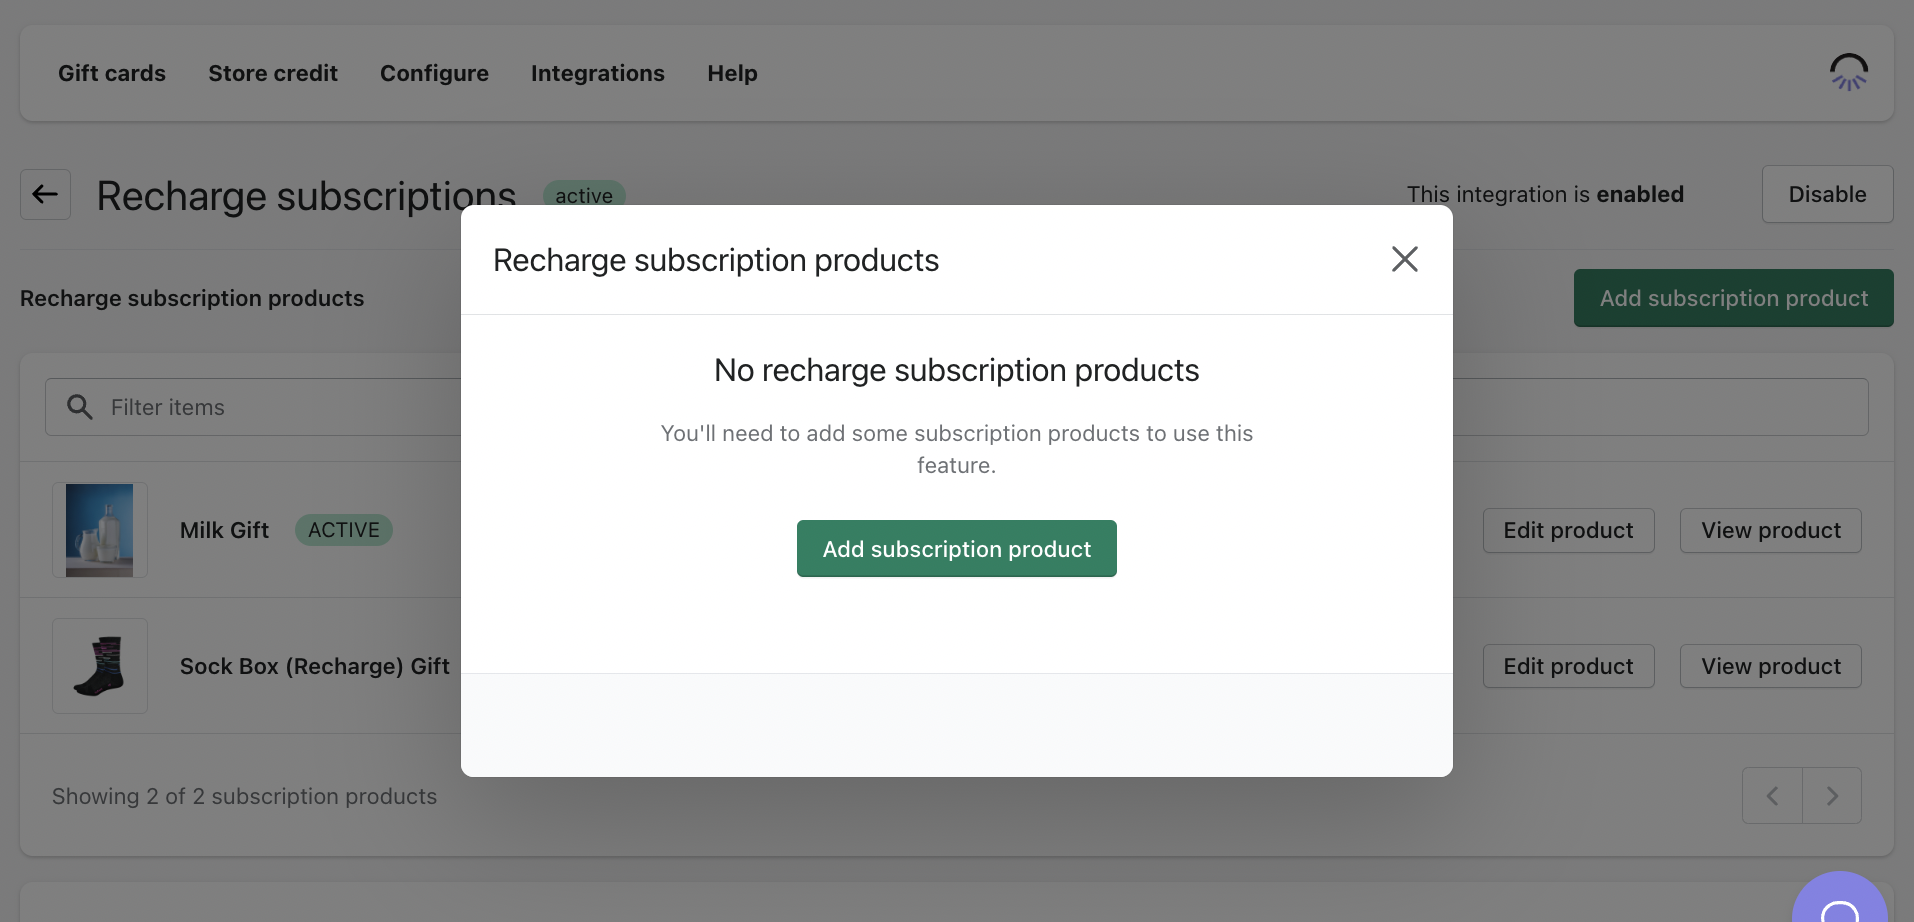This screenshot has height=922, width=1914.
Task: Click the active status badge in the heading
Action: [x=584, y=194]
